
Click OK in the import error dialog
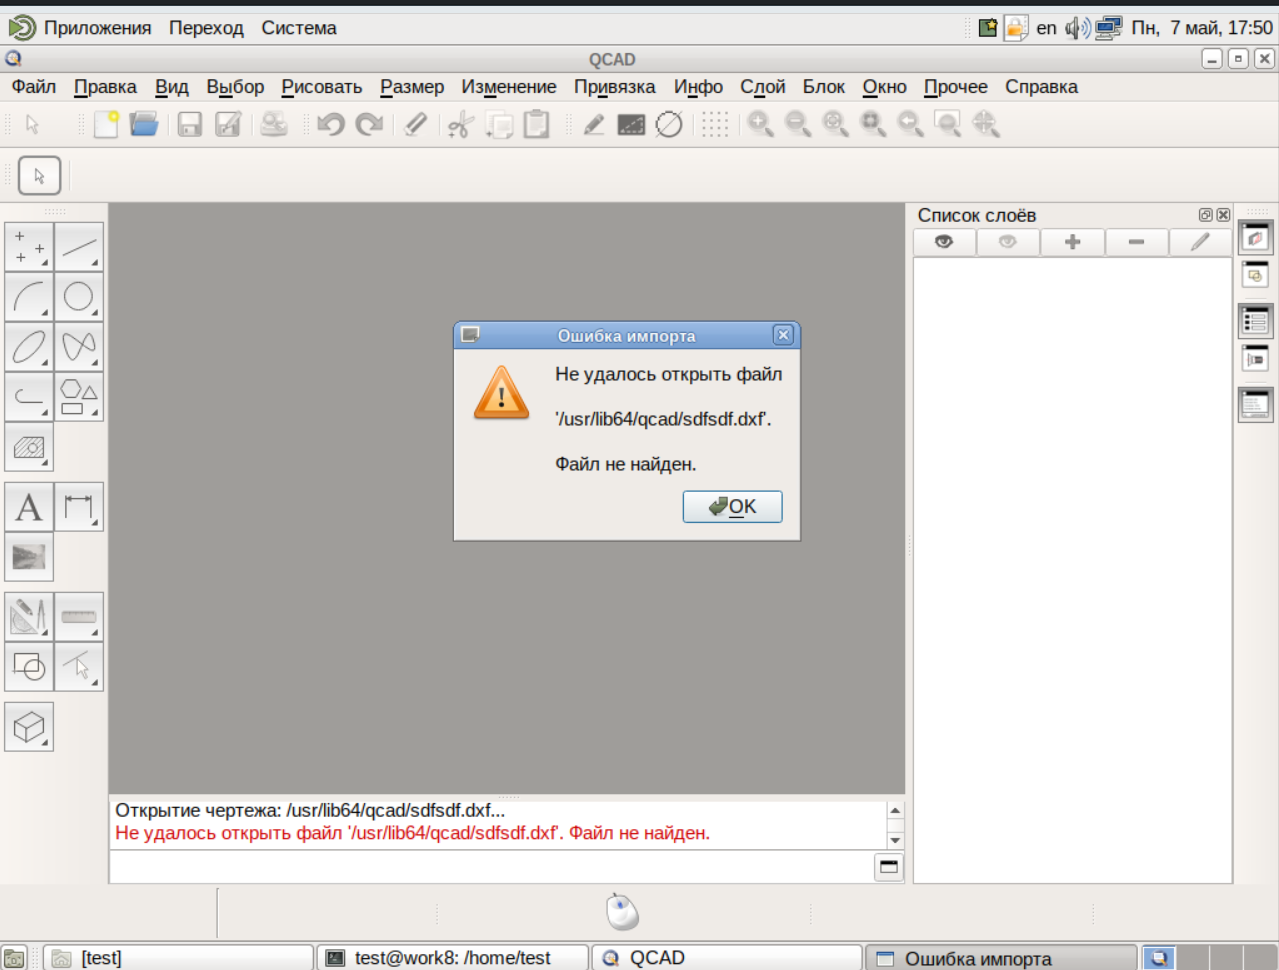732,507
